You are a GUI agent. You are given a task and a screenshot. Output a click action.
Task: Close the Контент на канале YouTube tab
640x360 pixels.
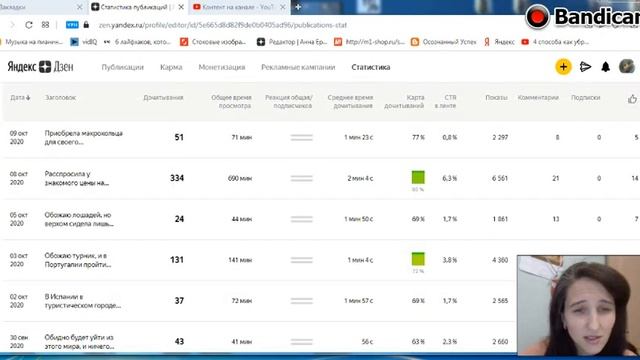(x=282, y=7)
